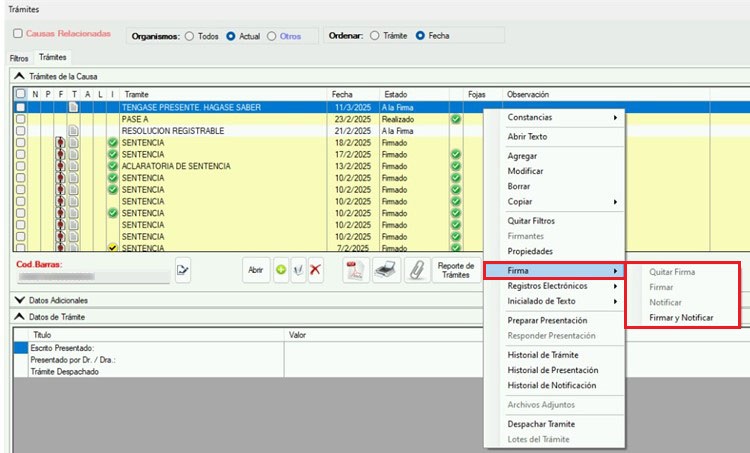This screenshot has height=453, width=750.
Task: Choose the Trámite ordering radio button
Action: click(x=375, y=36)
